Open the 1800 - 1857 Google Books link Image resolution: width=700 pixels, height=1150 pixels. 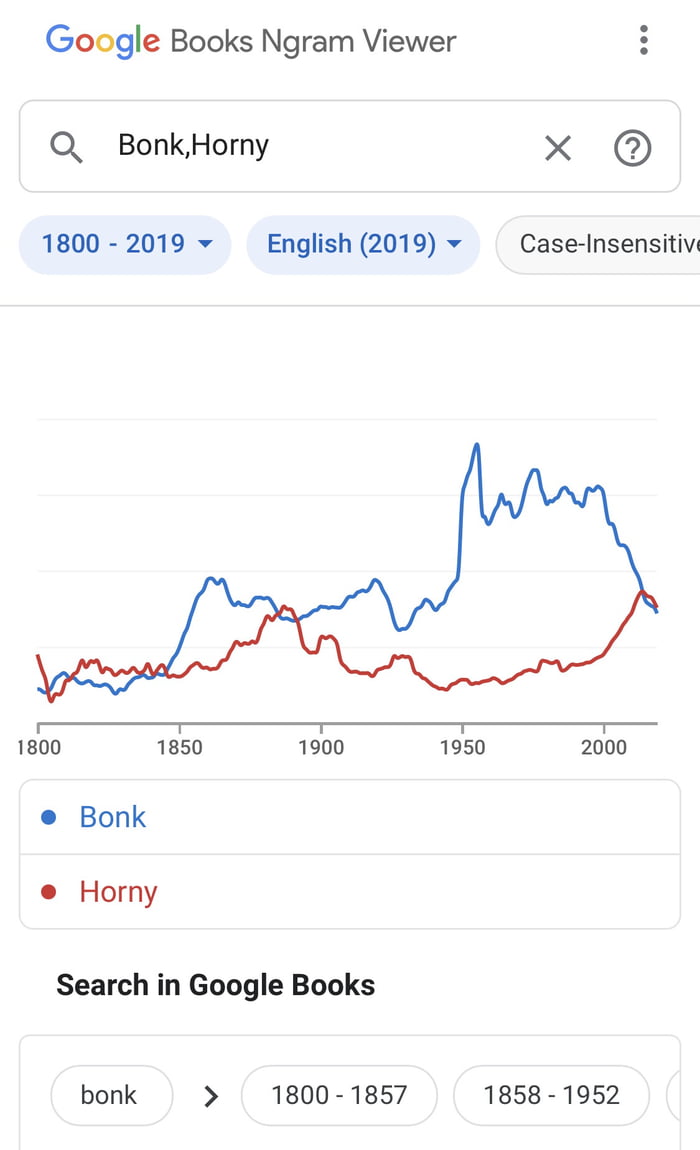(339, 1095)
